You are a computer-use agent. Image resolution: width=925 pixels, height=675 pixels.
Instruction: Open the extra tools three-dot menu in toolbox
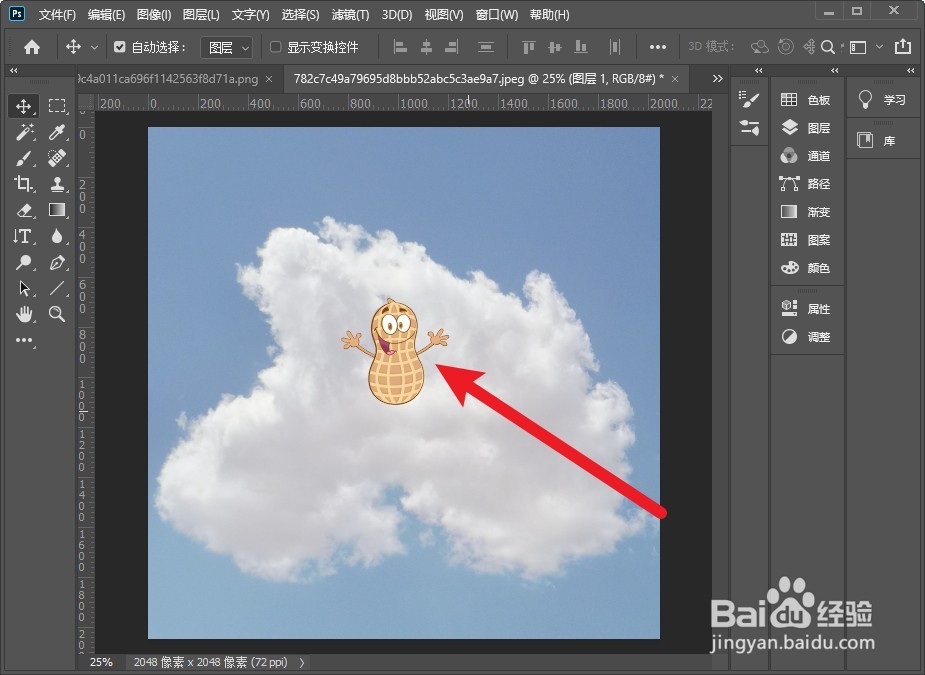(x=24, y=340)
